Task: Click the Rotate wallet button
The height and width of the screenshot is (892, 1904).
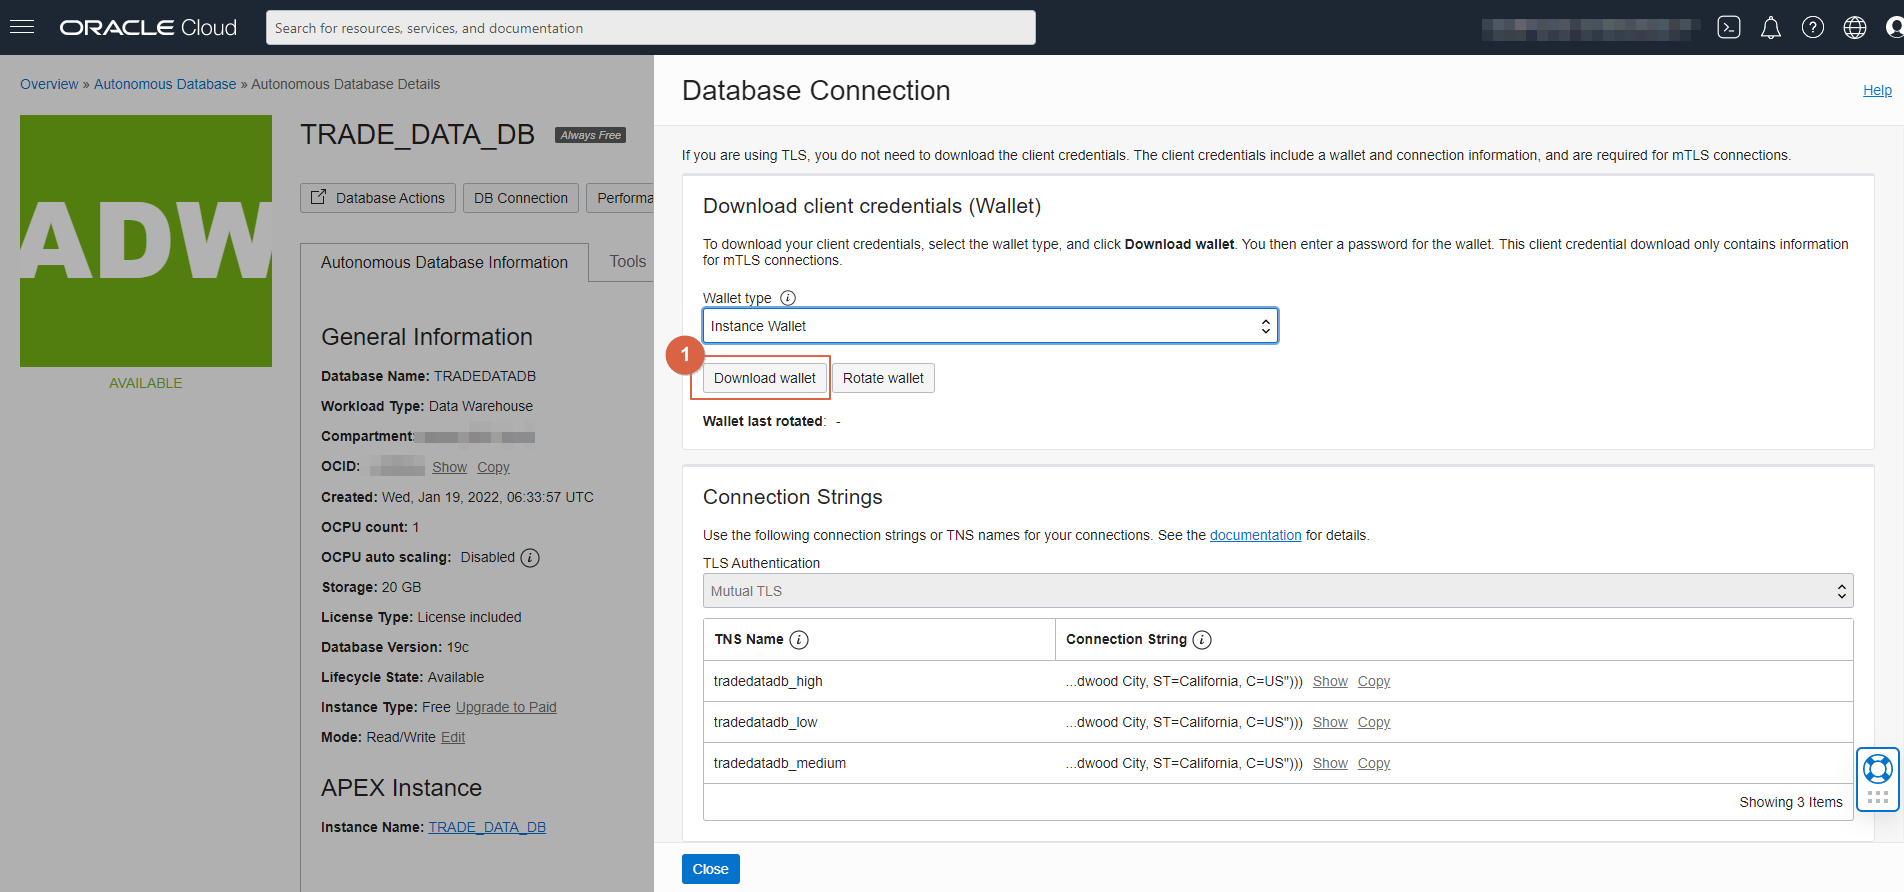Action: pyautogui.click(x=883, y=378)
